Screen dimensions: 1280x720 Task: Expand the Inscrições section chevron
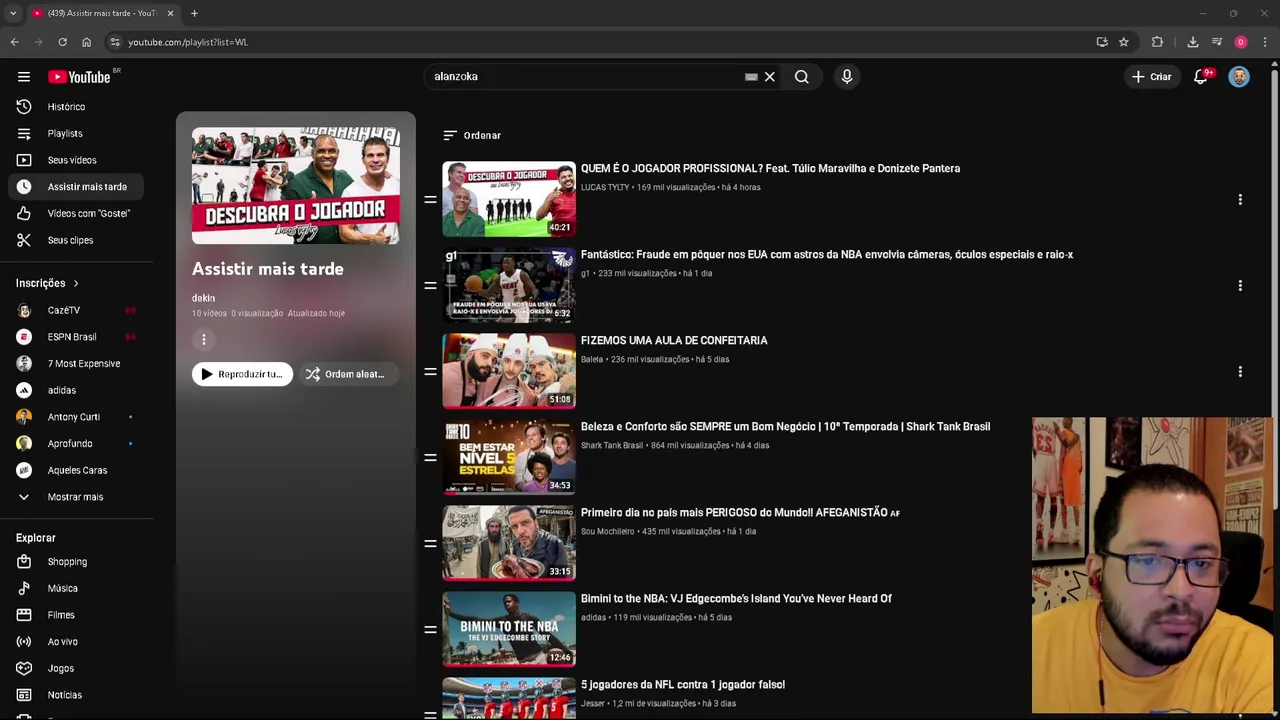pyautogui.click(x=76, y=283)
